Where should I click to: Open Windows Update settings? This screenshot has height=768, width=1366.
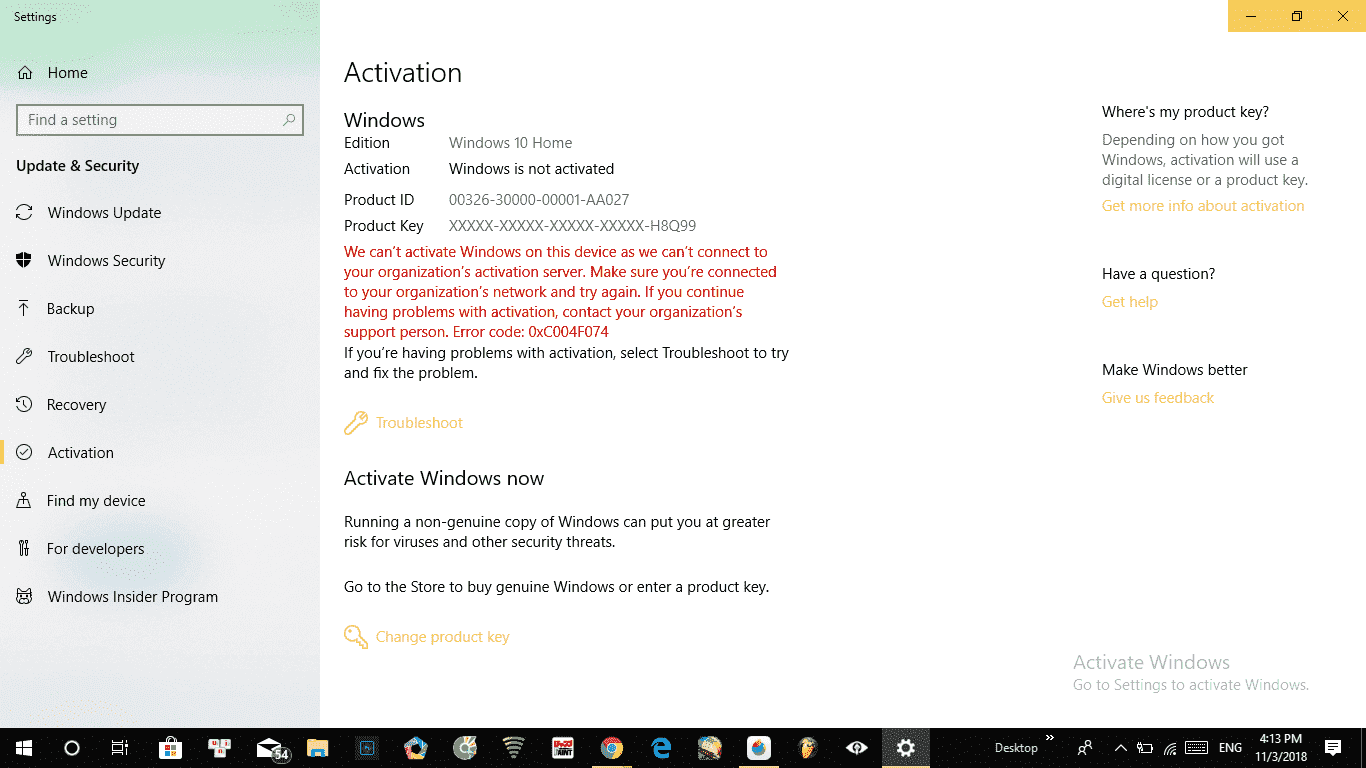pyautogui.click(x=160, y=213)
